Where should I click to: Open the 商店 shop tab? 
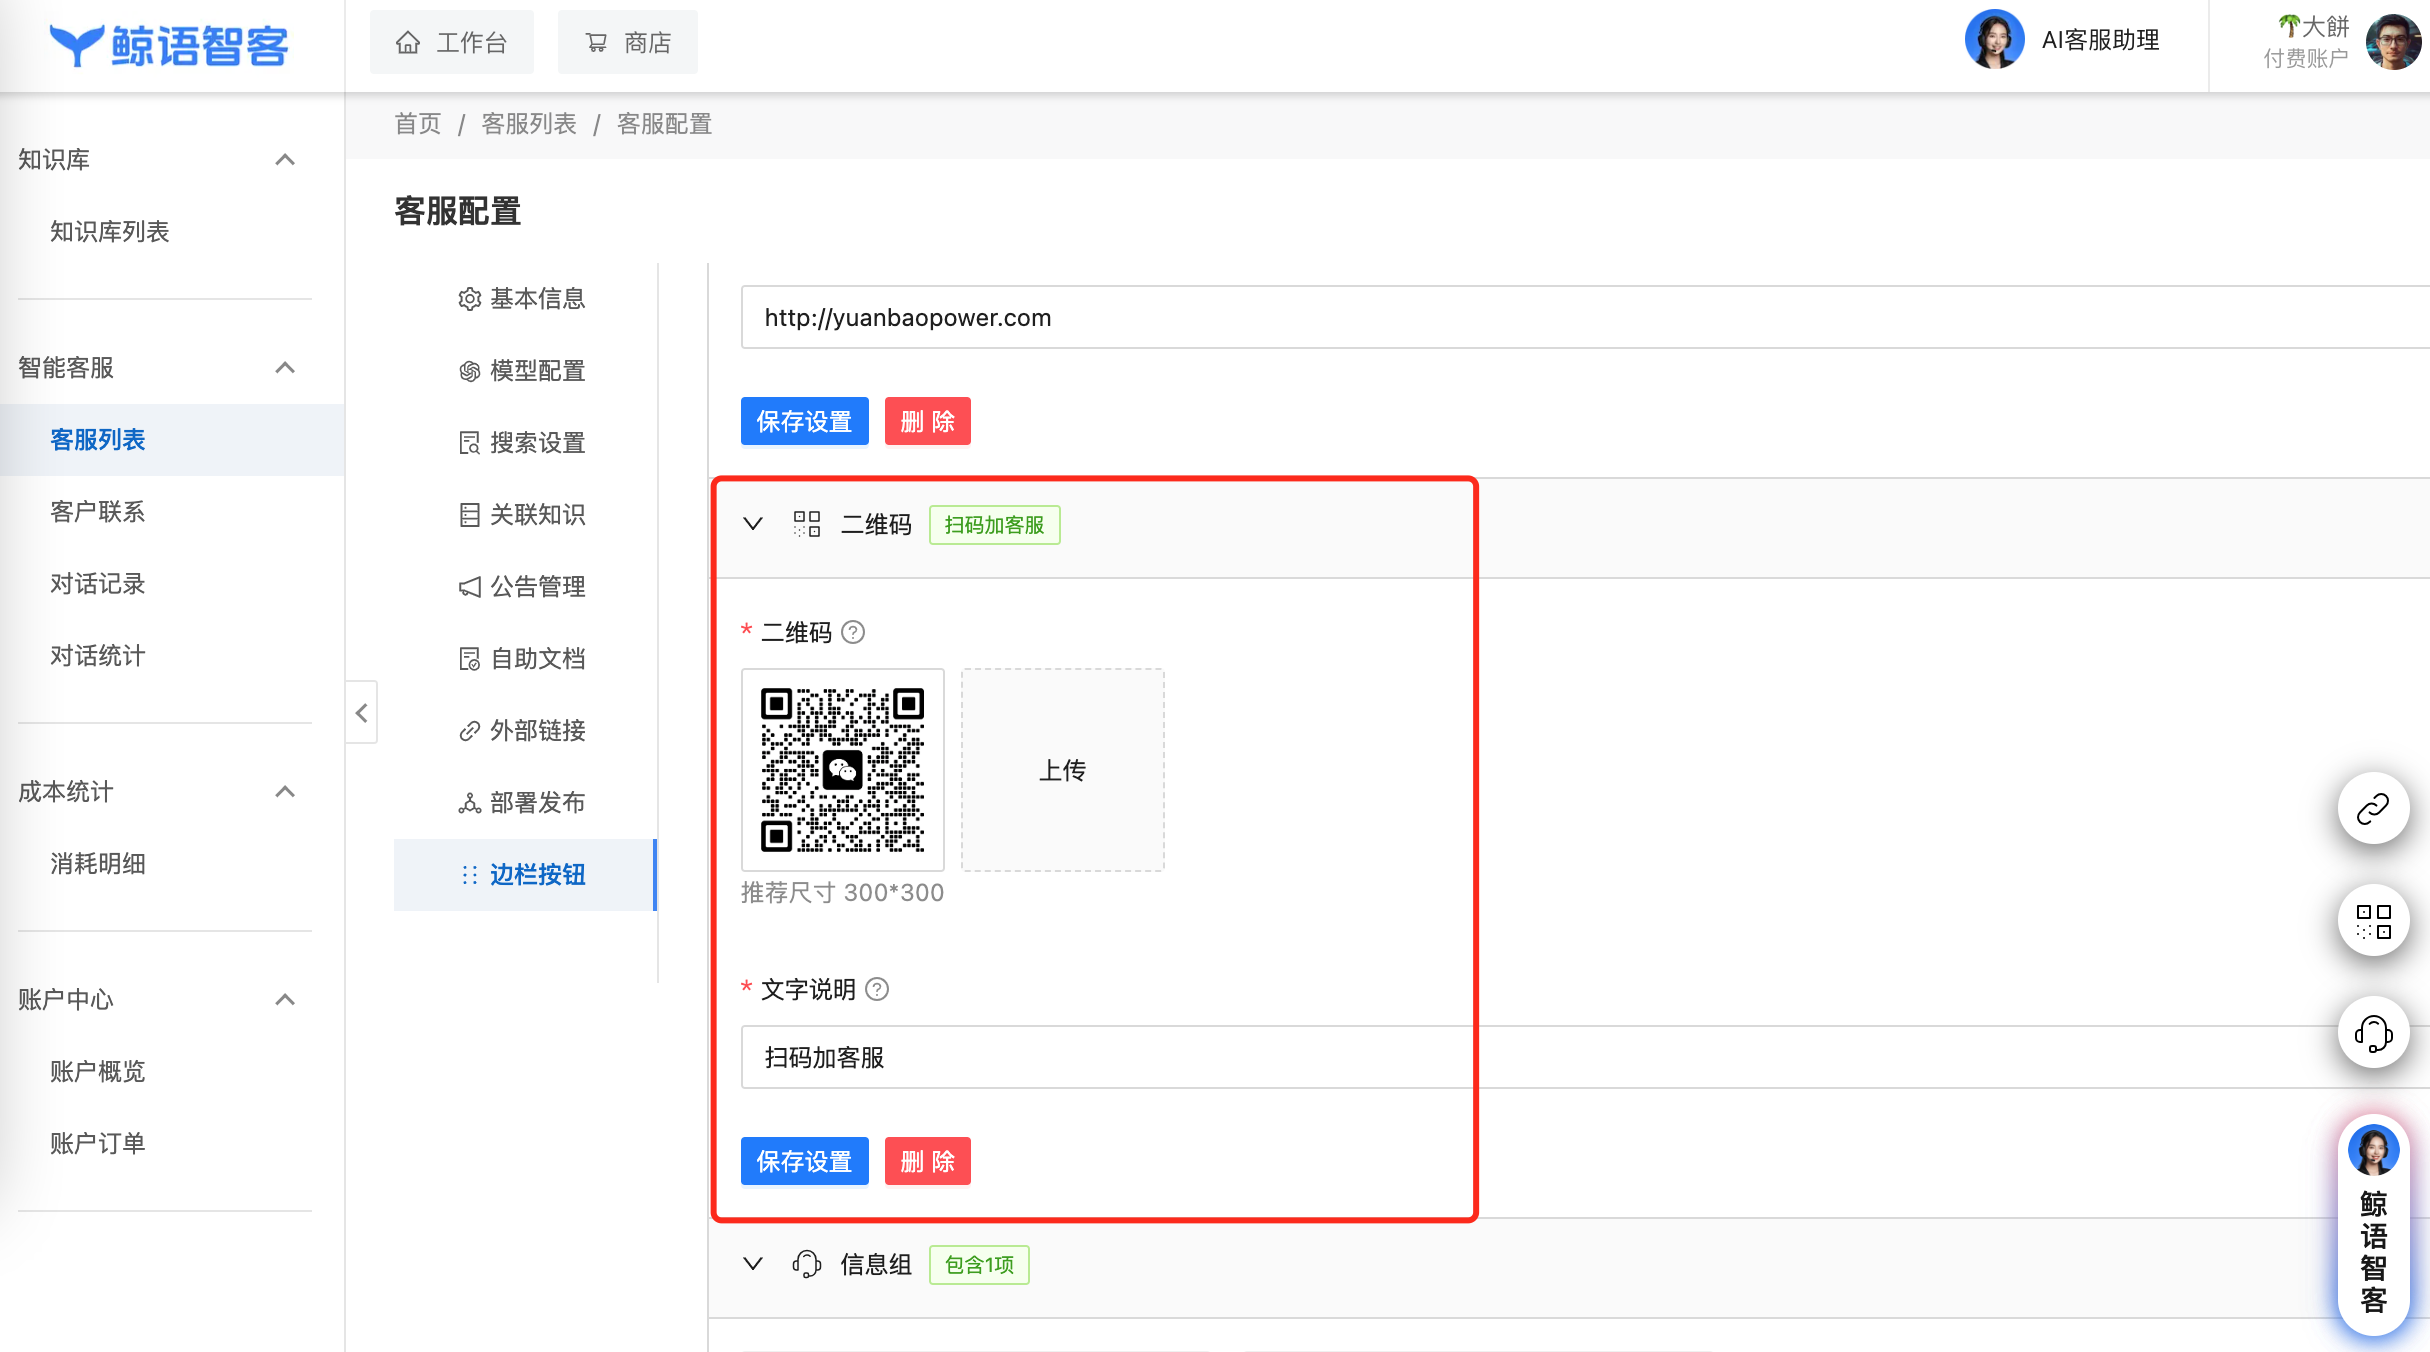coord(628,42)
